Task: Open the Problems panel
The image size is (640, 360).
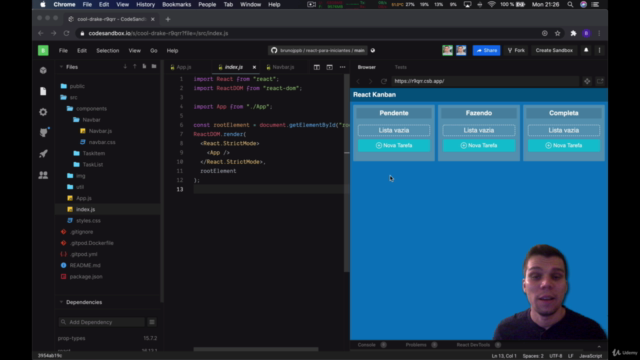Action: (x=416, y=345)
